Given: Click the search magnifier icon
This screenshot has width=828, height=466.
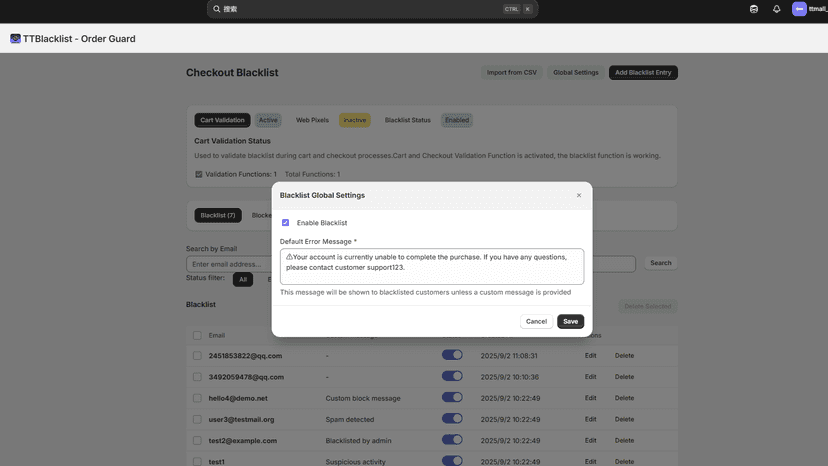Looking at the screenshot, I should [x=217, y=9].
